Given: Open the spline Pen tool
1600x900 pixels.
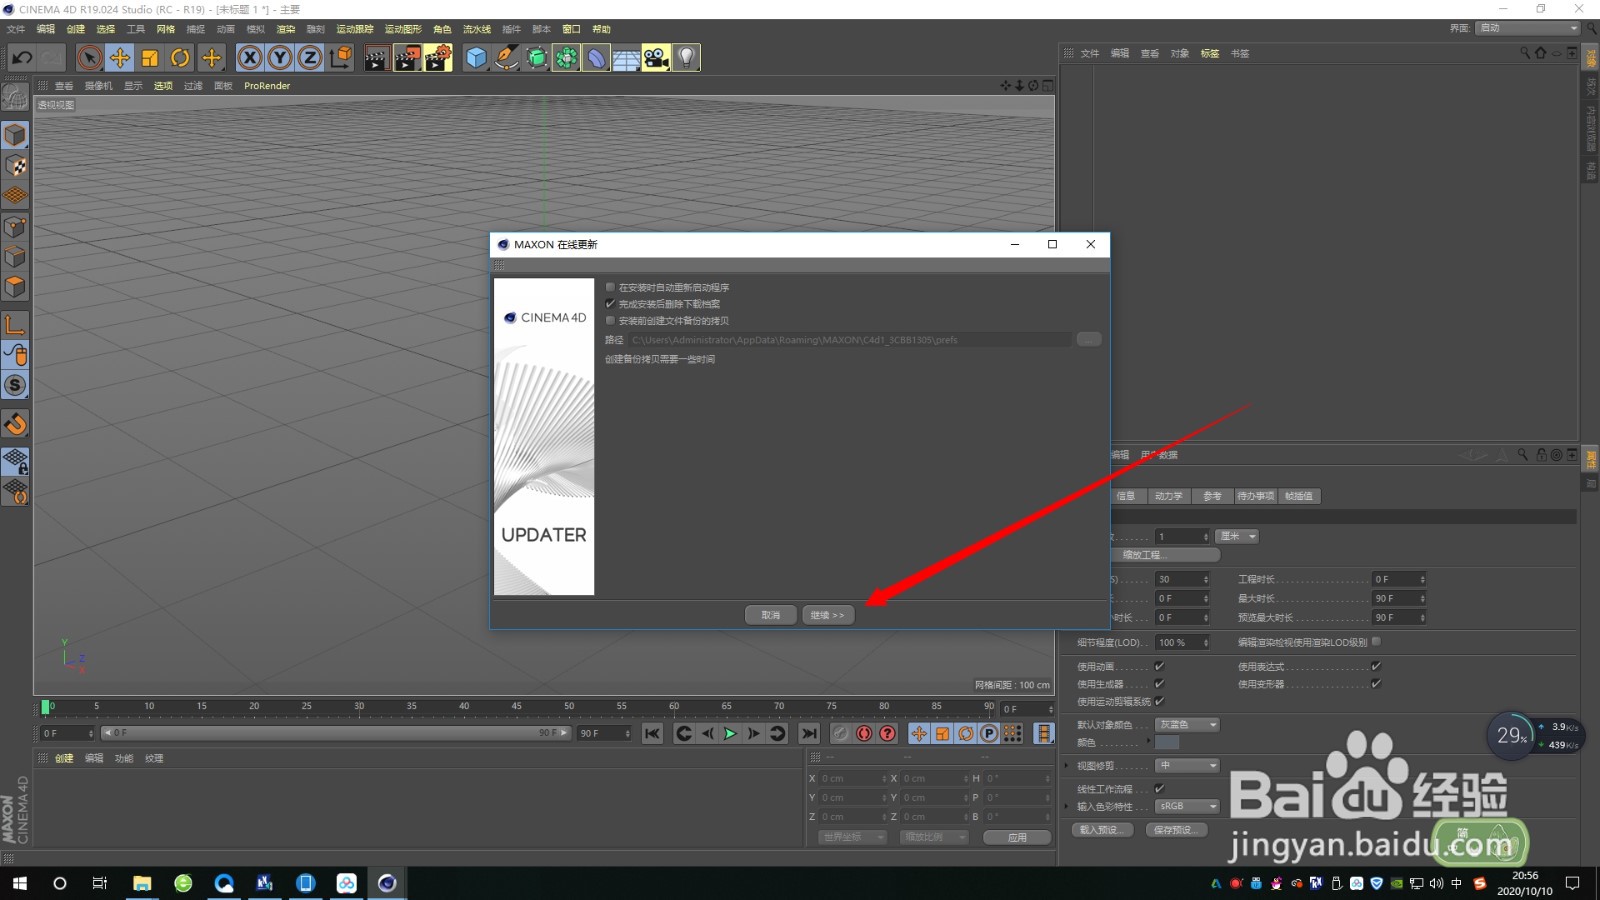Looking at the screenshot, I should [507, 58].
